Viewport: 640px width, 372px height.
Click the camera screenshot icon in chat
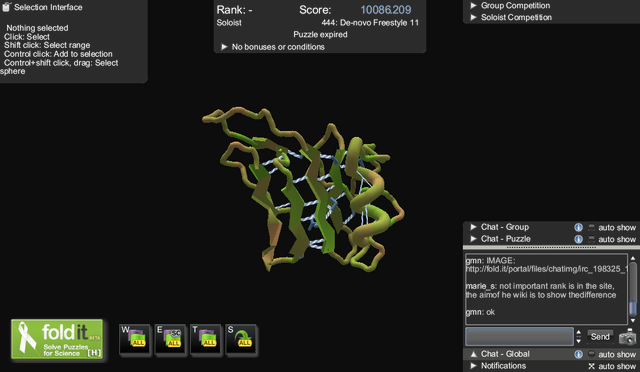pos(627,337)
